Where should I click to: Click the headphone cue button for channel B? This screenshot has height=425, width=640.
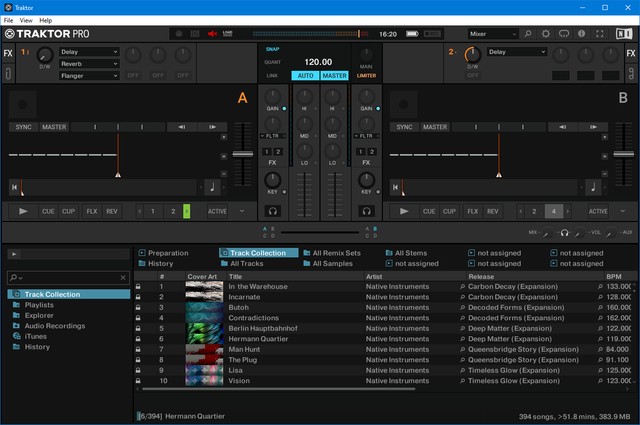tap(367, 211)
